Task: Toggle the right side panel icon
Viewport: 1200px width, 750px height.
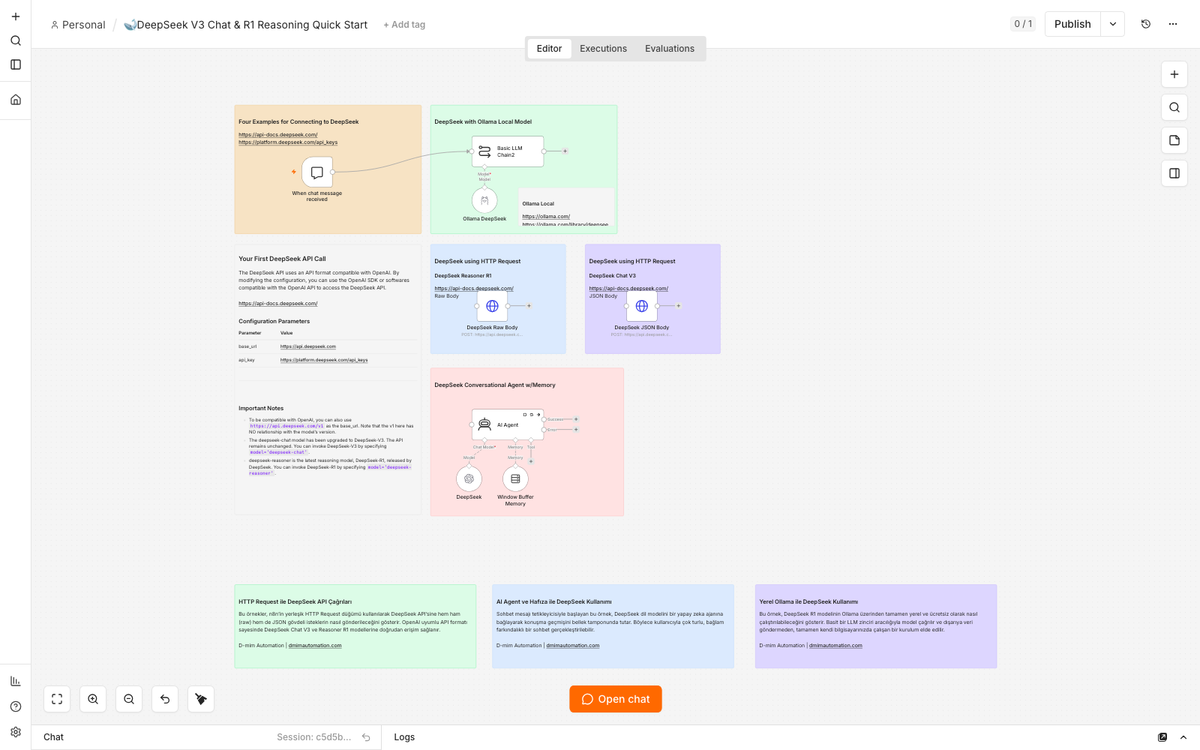Action: click(1174, 173)
